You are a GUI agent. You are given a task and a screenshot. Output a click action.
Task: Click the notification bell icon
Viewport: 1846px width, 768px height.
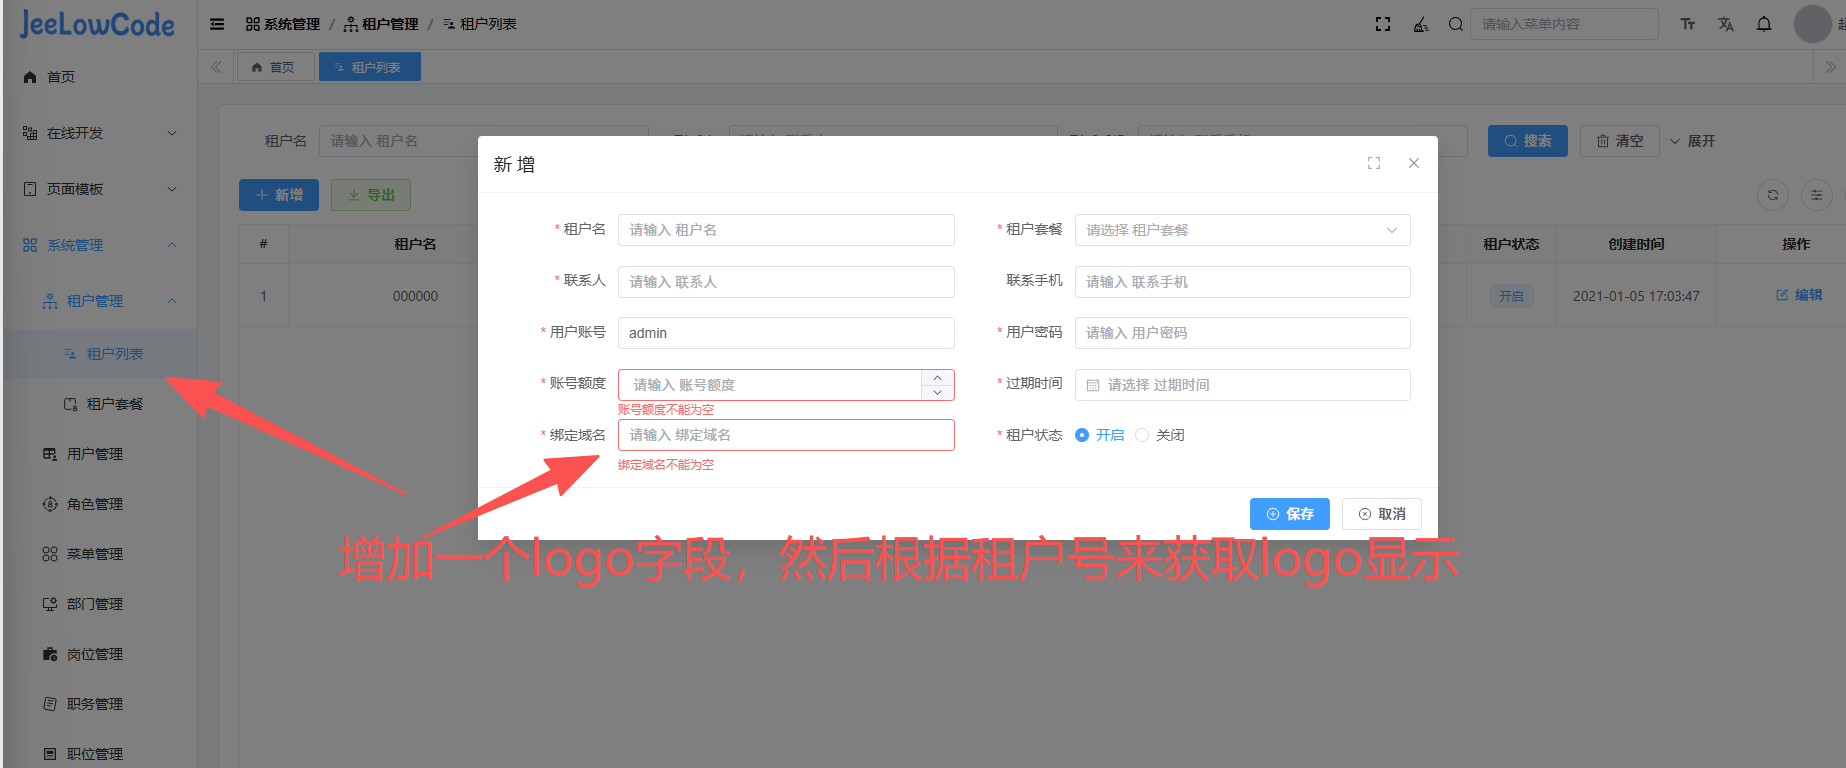tap(1764, 24)
